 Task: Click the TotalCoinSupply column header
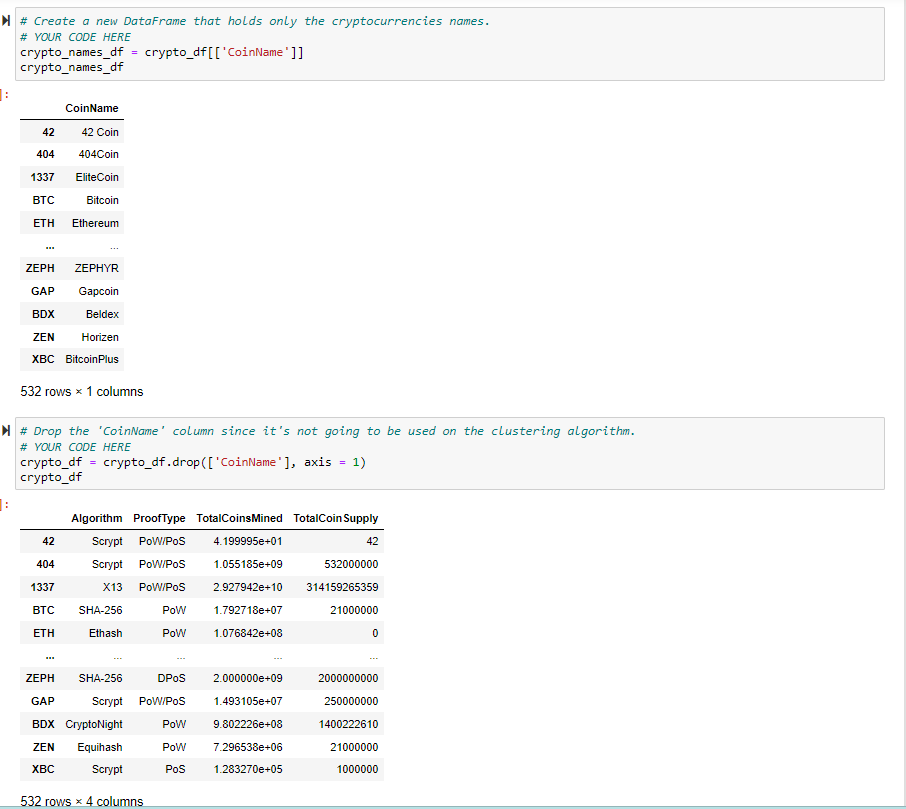point(336,518)
